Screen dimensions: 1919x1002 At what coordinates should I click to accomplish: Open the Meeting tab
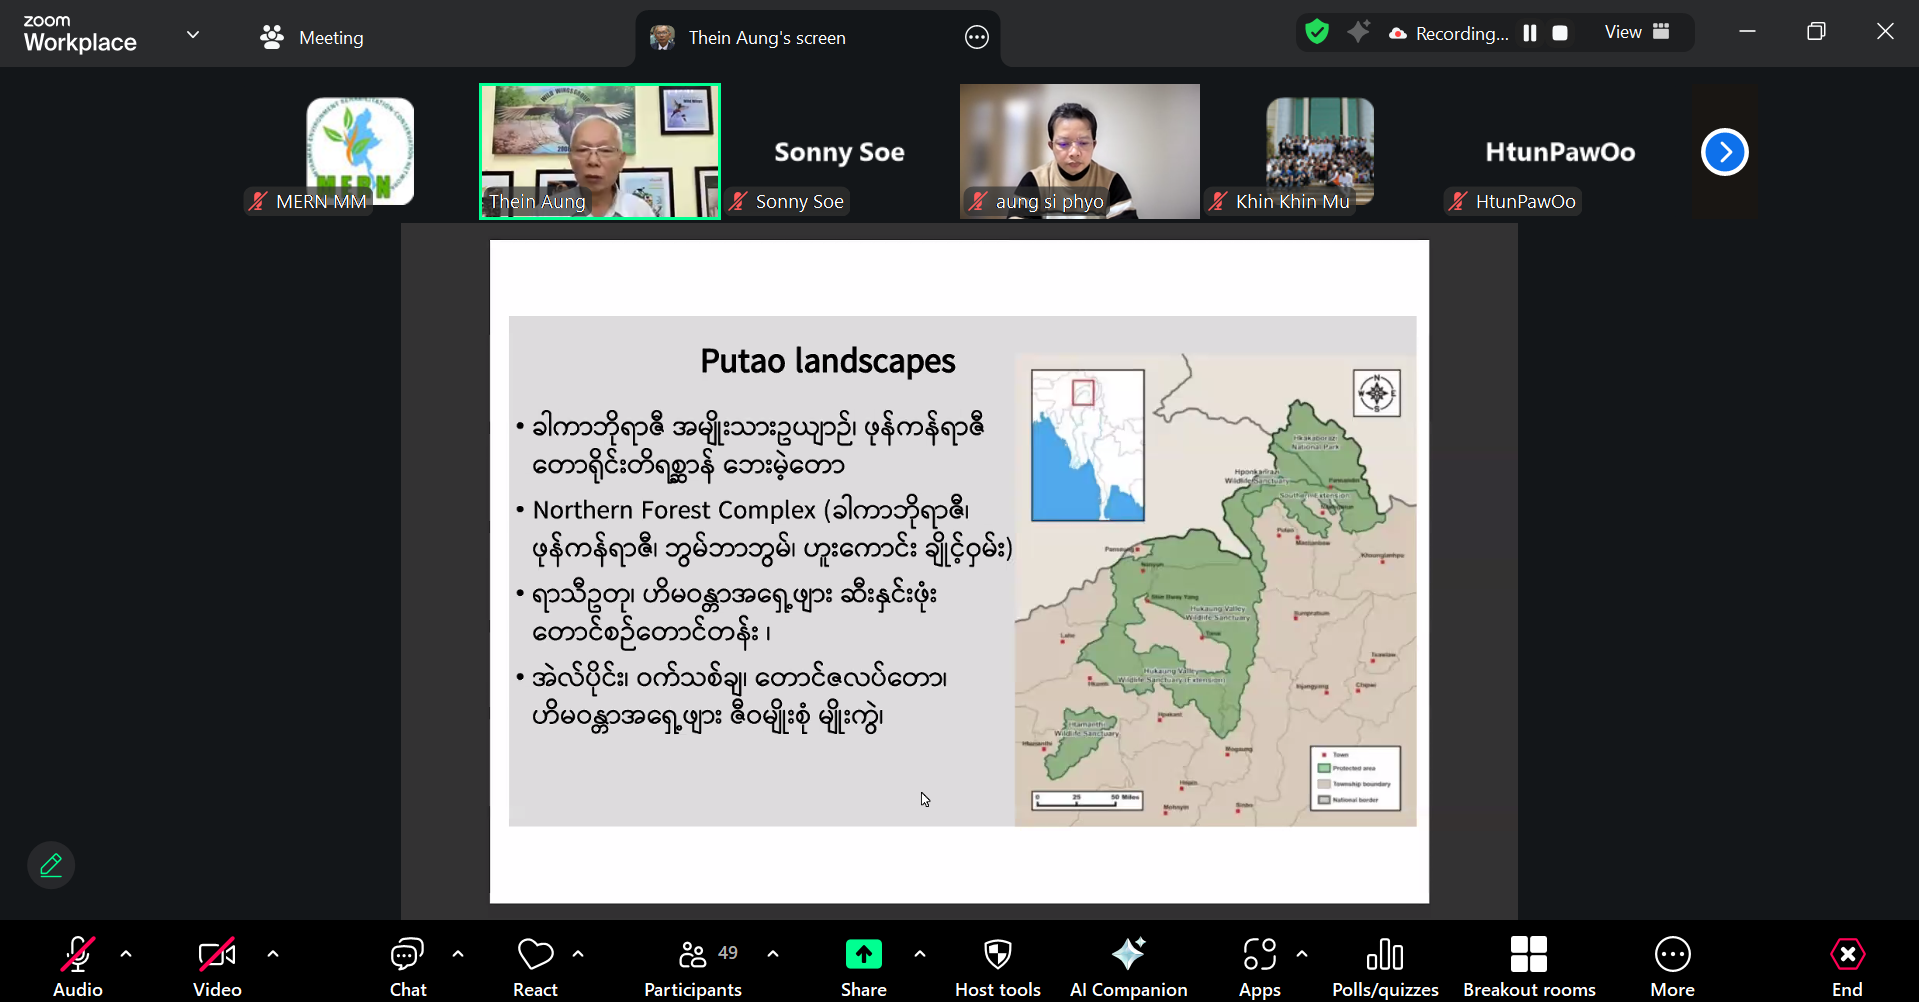coord(312,38)
